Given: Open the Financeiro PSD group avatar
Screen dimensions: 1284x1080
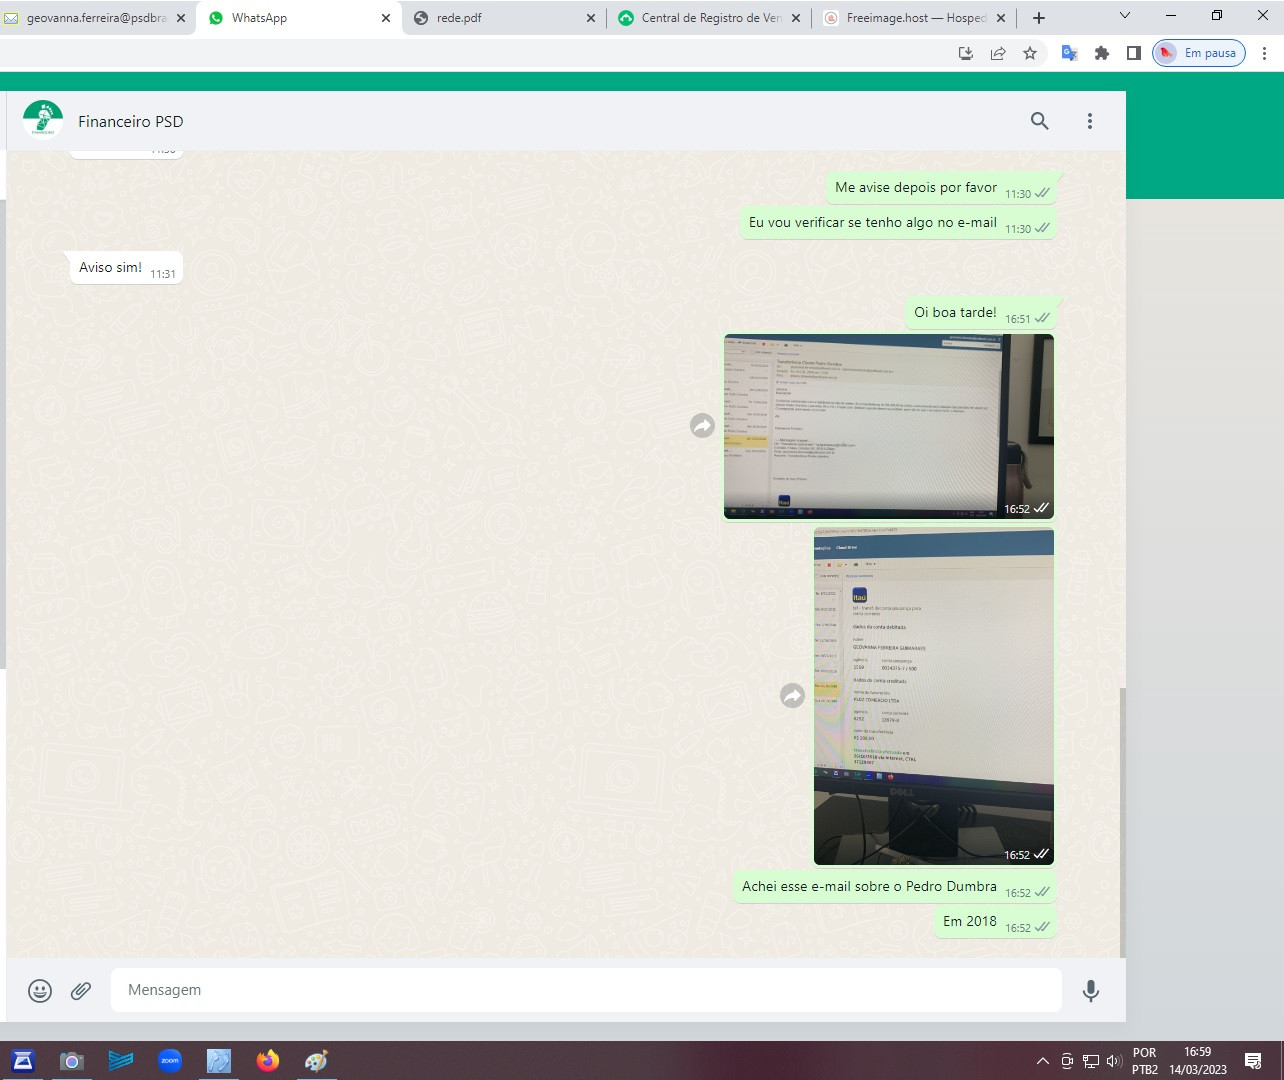Looking at the screenshot, I should tap(43, 121).
